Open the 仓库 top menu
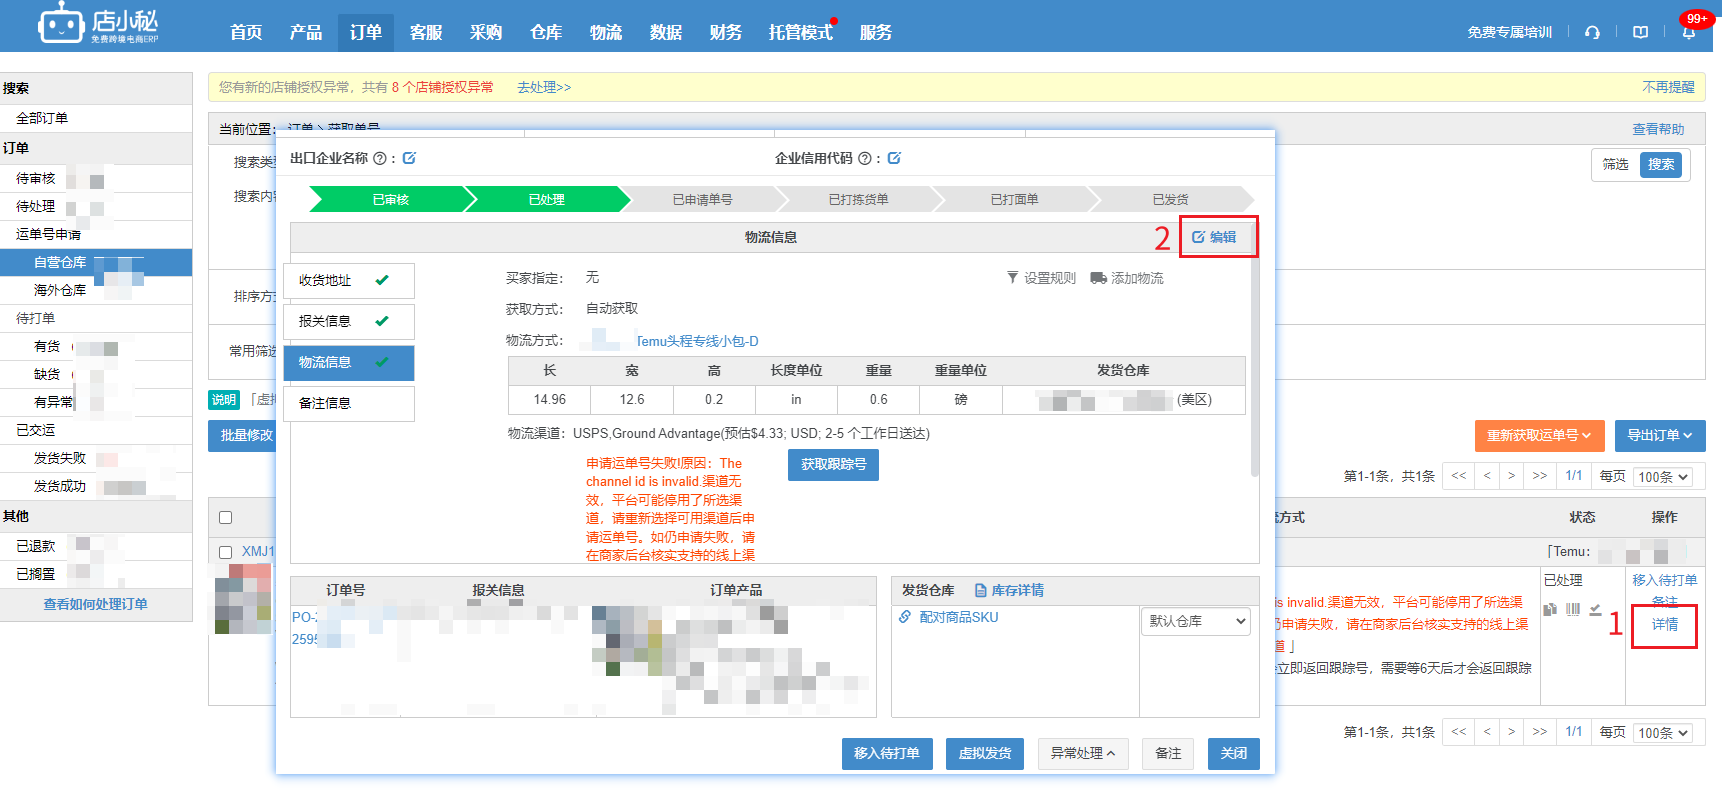The image size is (1722, 791). pos(545,32)
